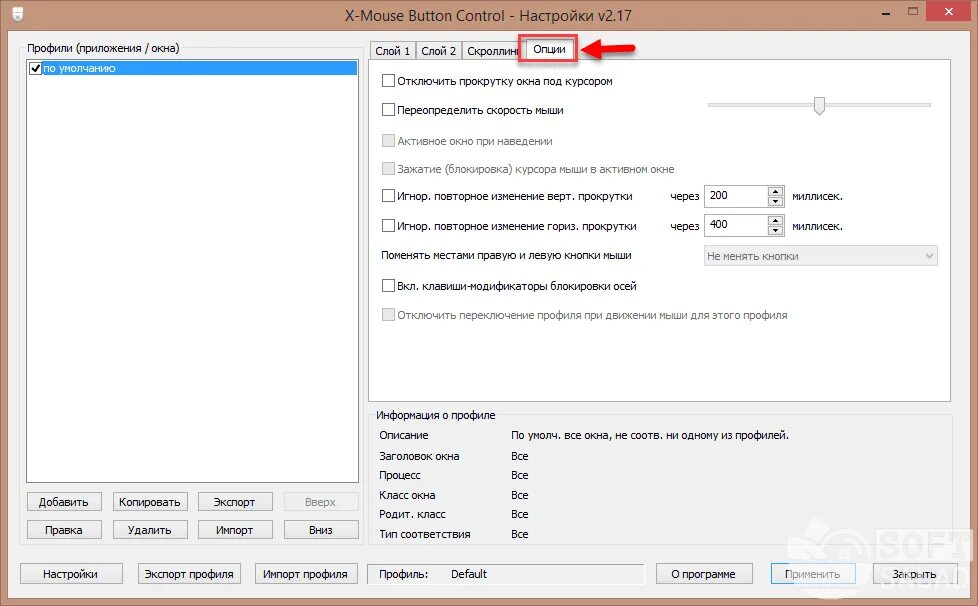
Task: Click the 'Копировать' profile button
Action: (x=150, y=502)
